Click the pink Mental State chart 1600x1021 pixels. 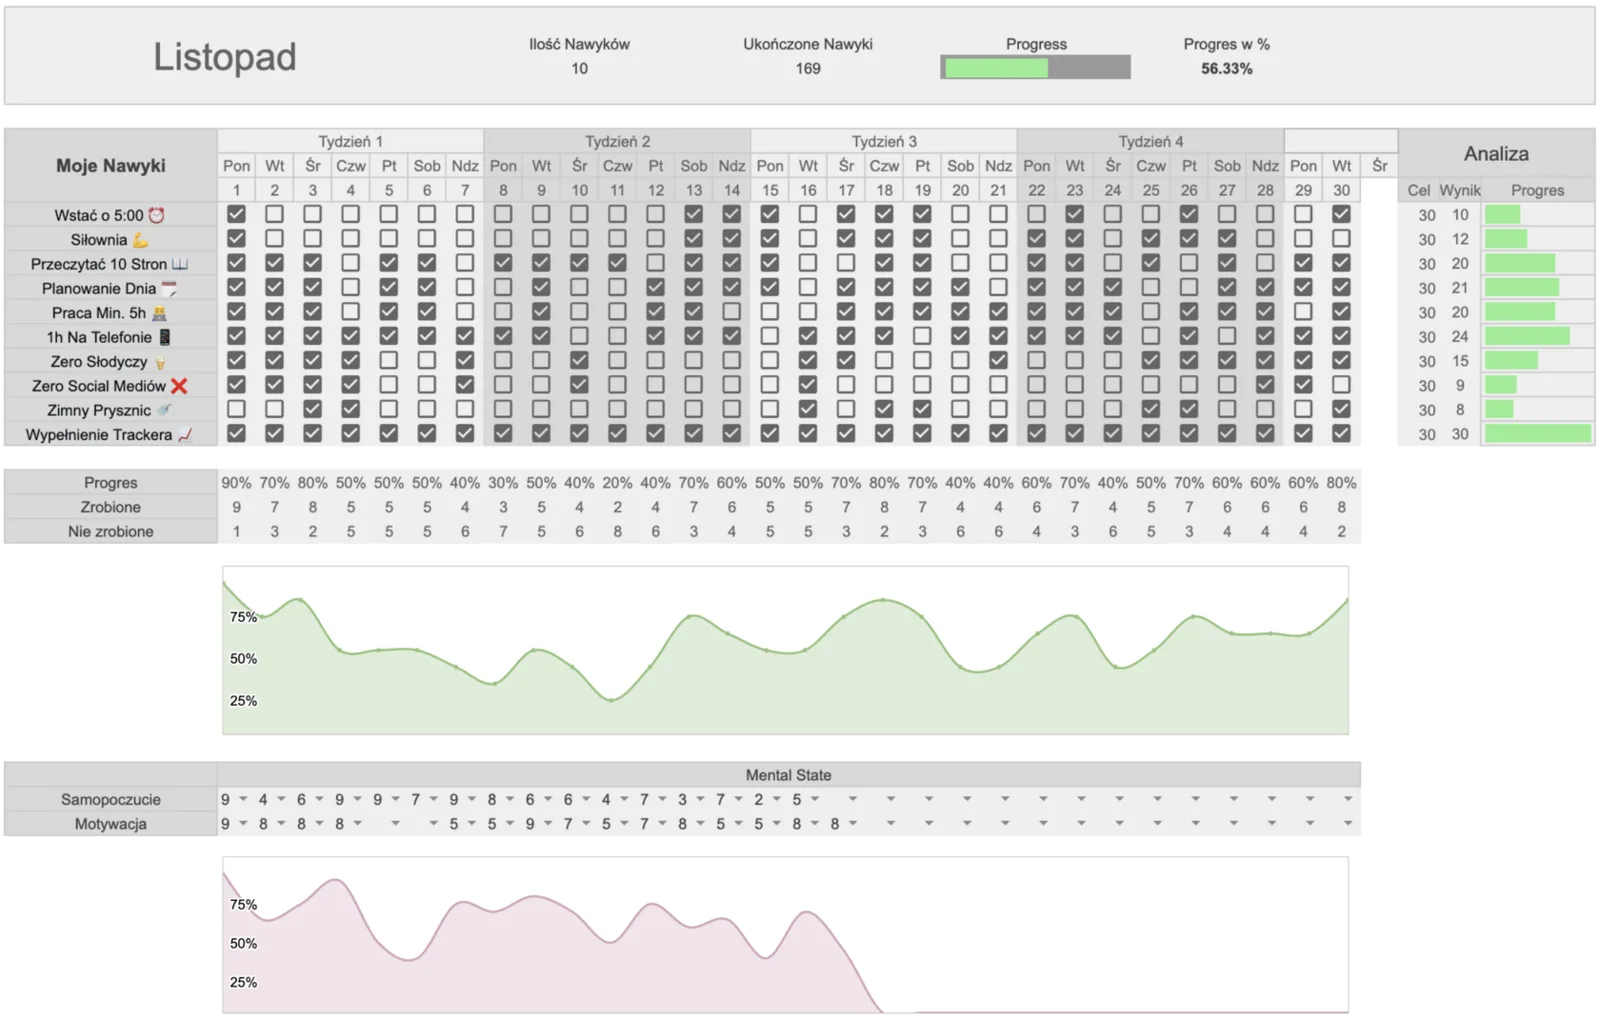[785, 935]
